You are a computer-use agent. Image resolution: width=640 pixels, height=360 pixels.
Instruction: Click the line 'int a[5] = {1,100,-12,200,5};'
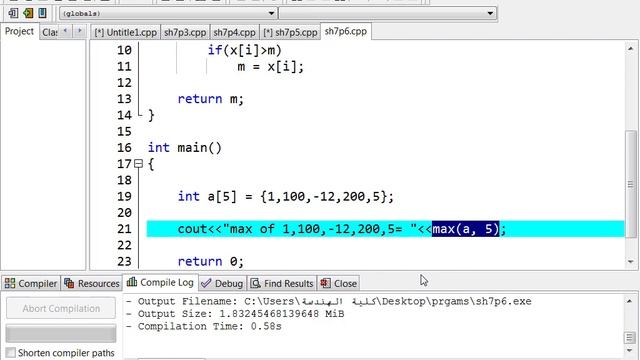coord(285,197)
